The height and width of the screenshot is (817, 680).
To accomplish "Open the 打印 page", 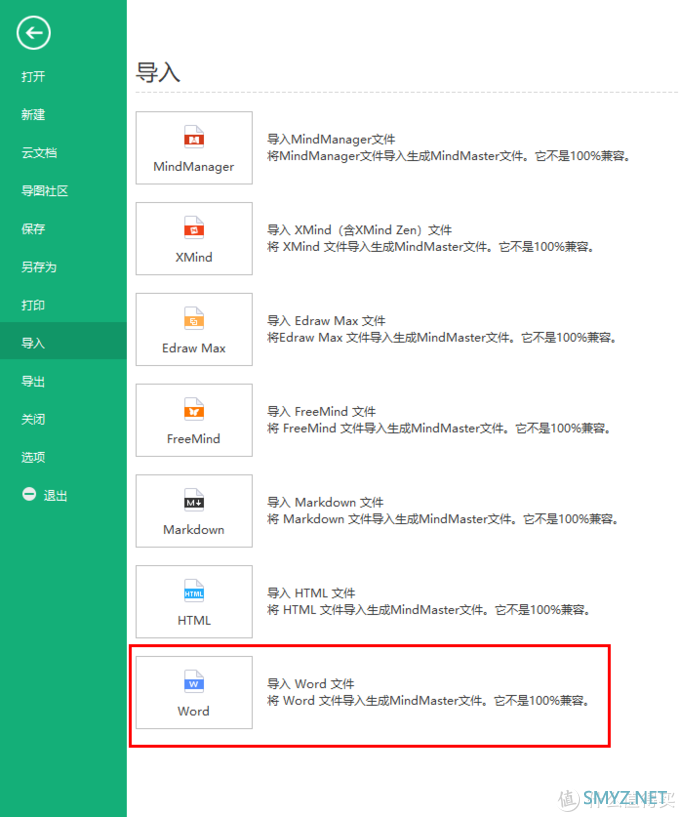I will click(x=33, y=305).
